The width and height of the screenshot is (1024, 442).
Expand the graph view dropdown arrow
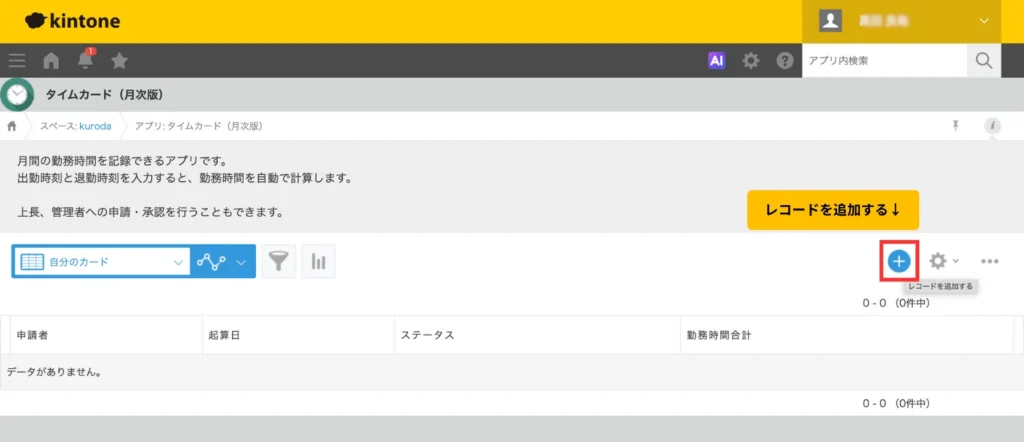(x=241, y=262)
